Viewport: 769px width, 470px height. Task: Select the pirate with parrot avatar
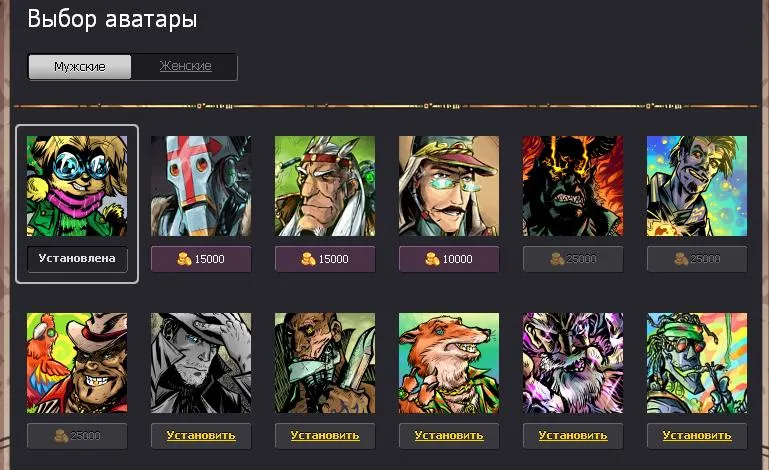[77, 363]
